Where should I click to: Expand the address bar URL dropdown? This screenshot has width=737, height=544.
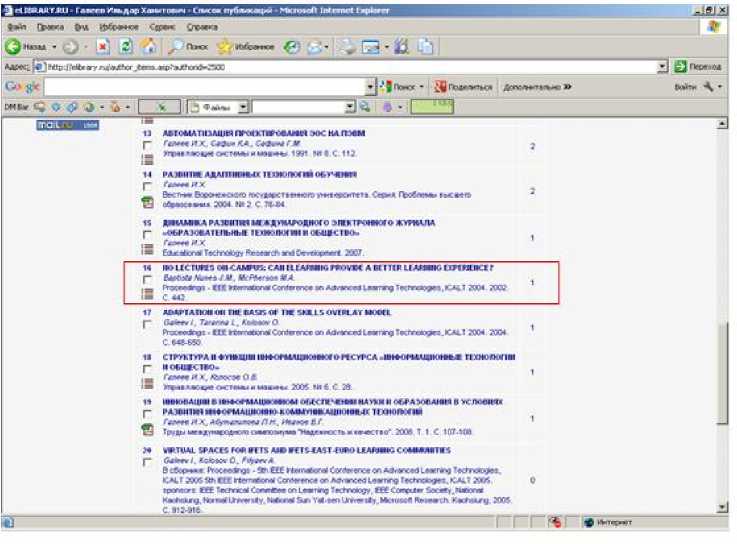tap(663, 67)
